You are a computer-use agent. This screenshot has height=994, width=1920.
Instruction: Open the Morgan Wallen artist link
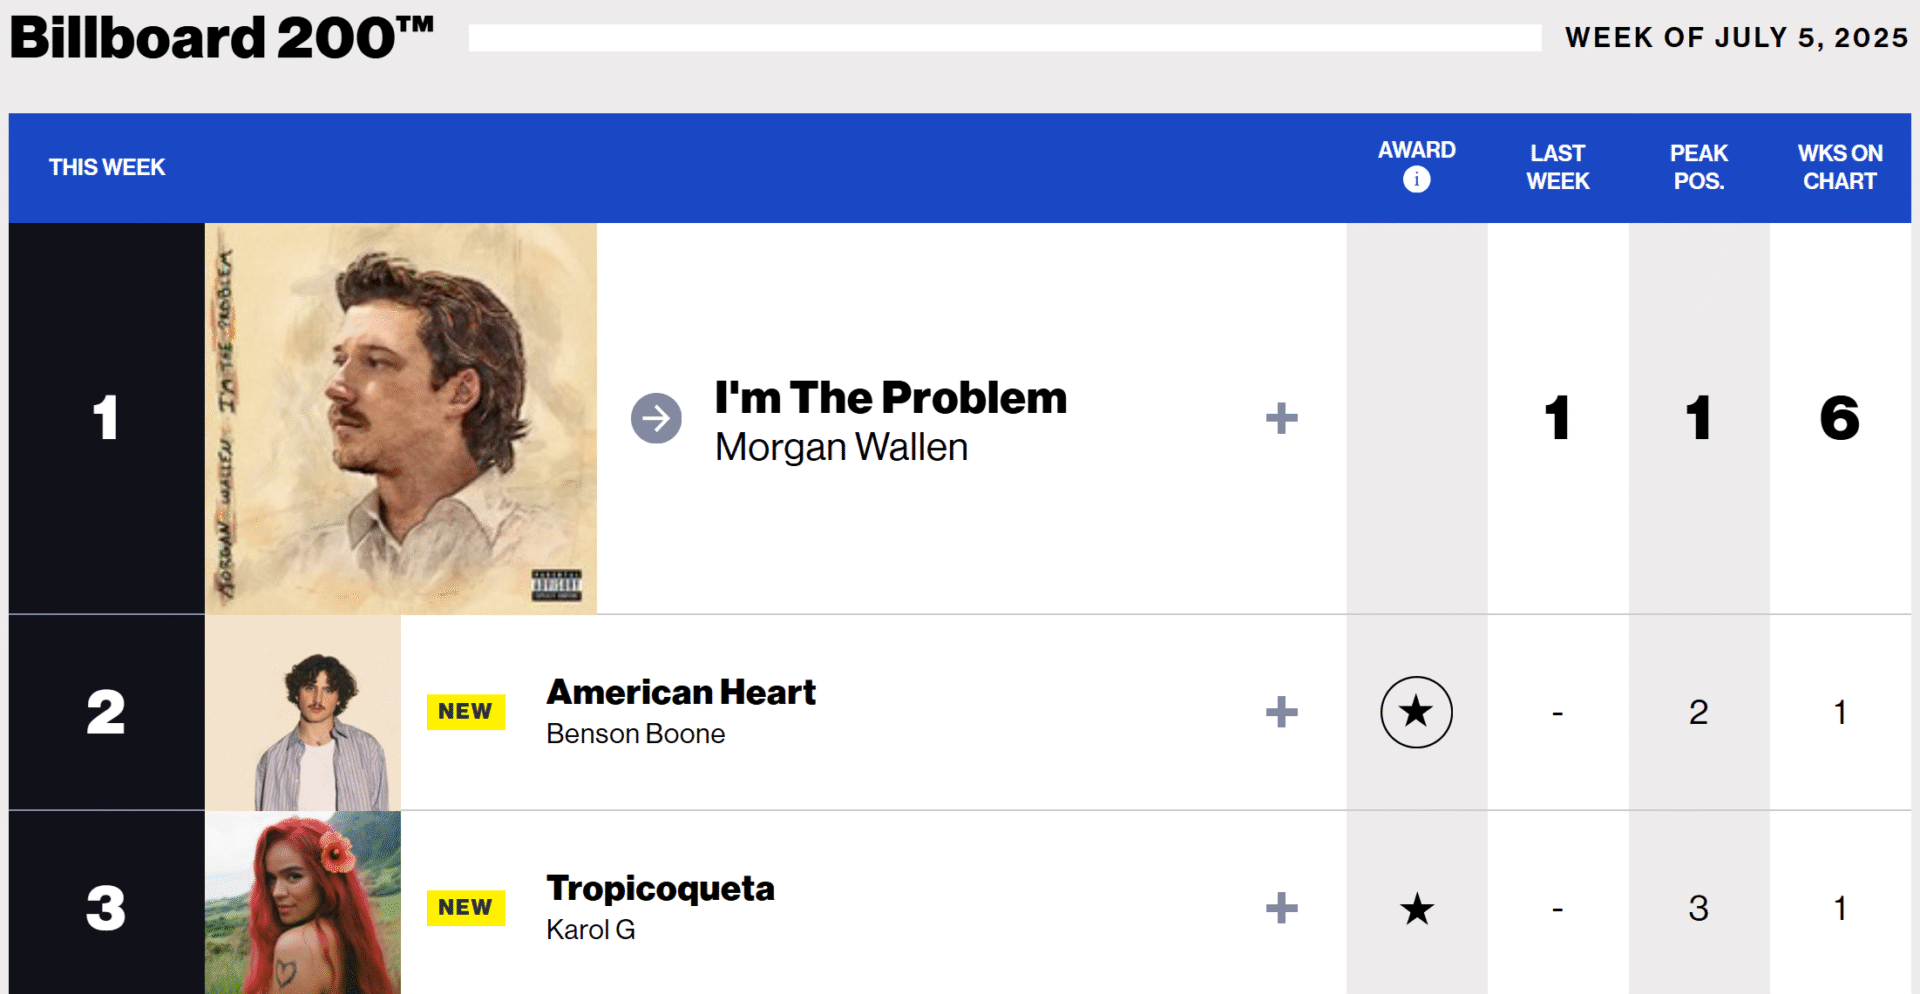click(x=841, y=447)
